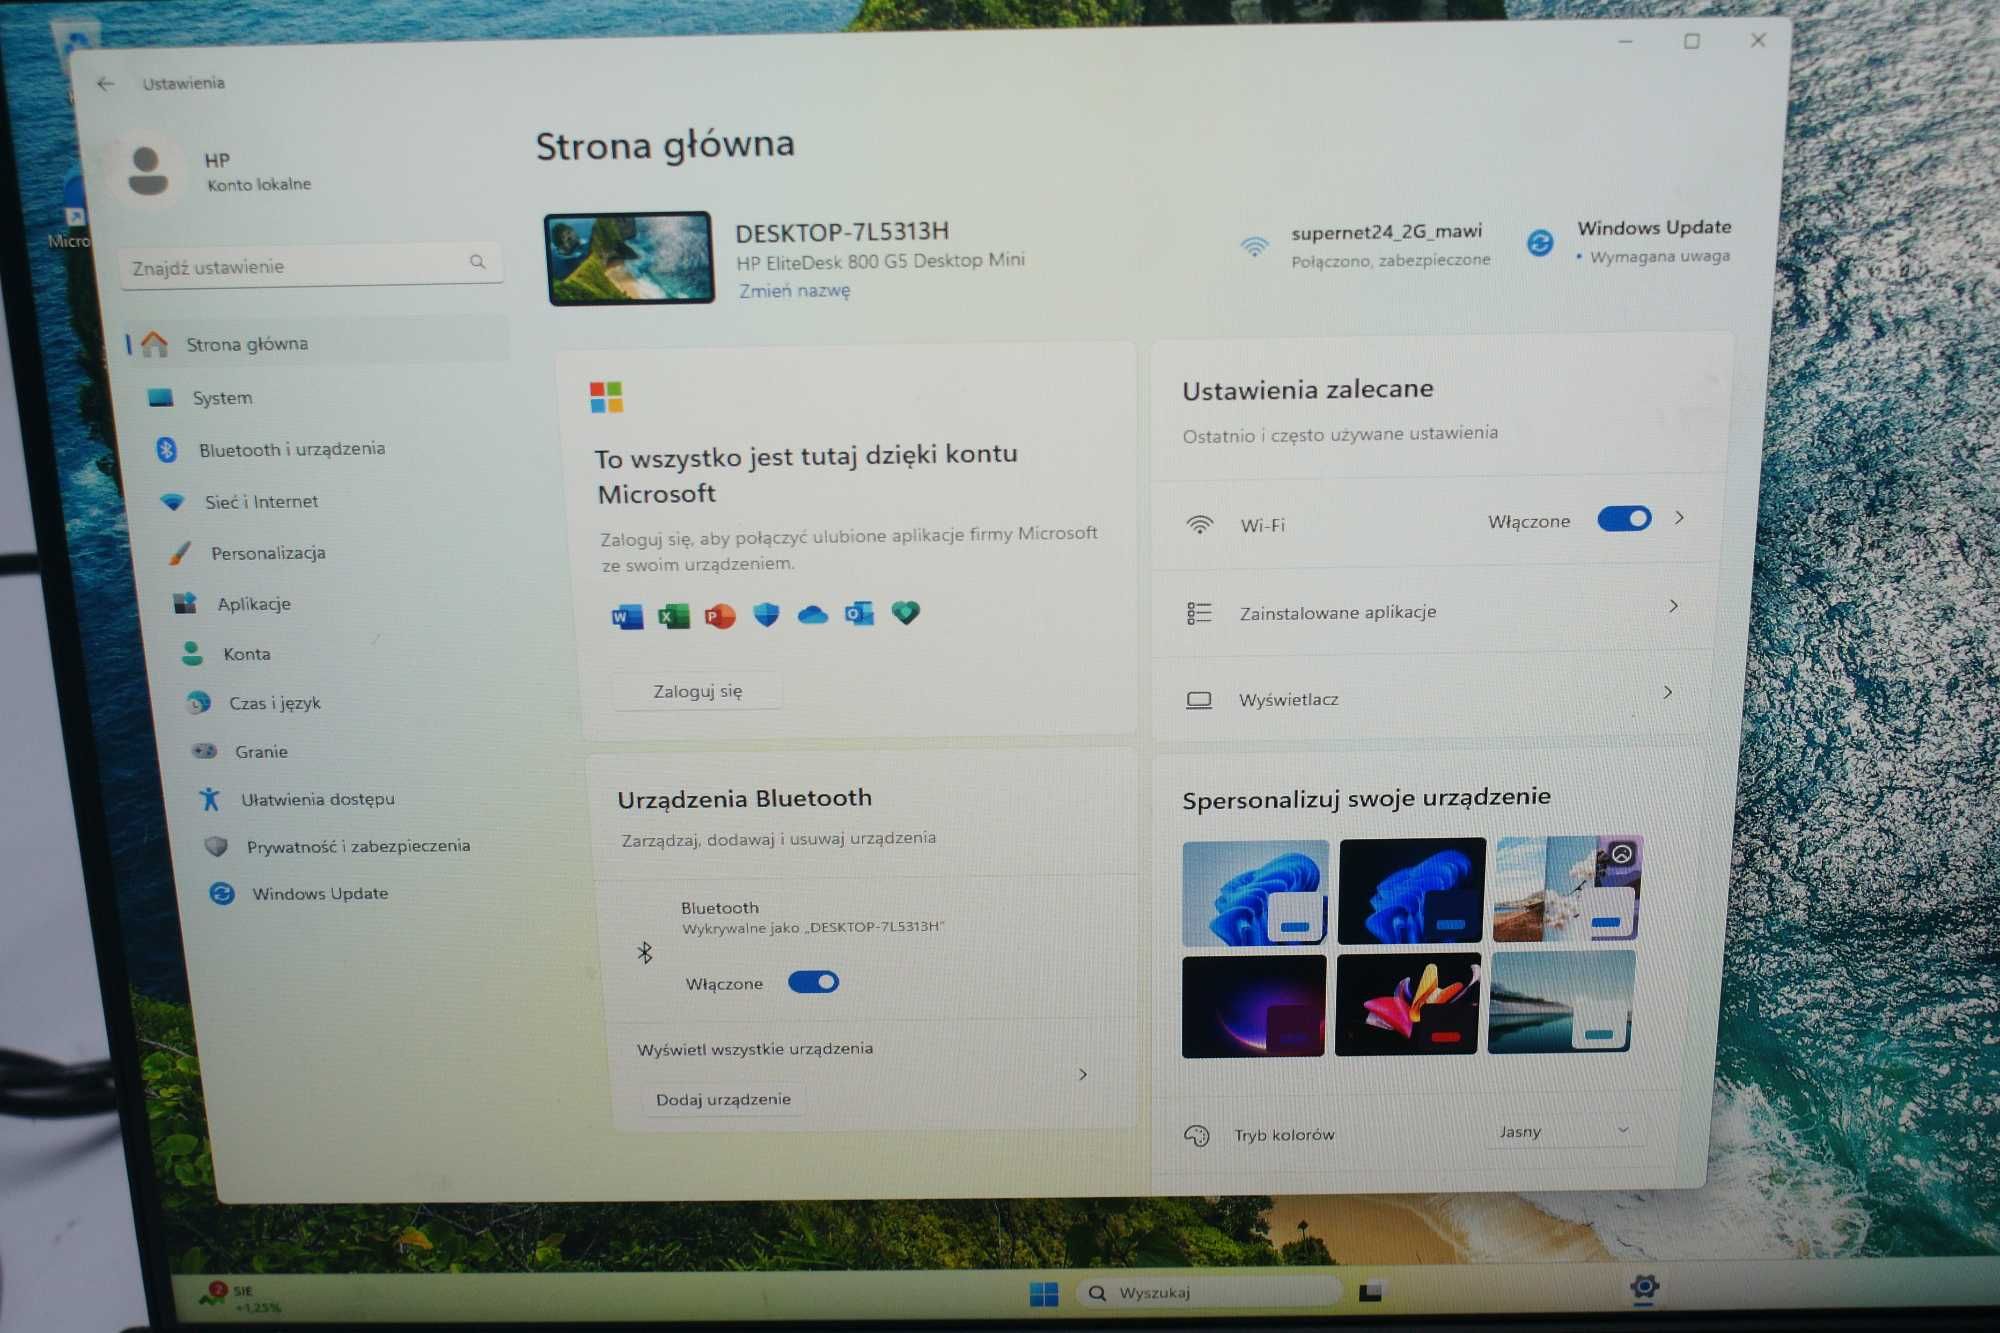
Task: Click the desktop wallpaper preview thumbnail
Action: (629, 258)
